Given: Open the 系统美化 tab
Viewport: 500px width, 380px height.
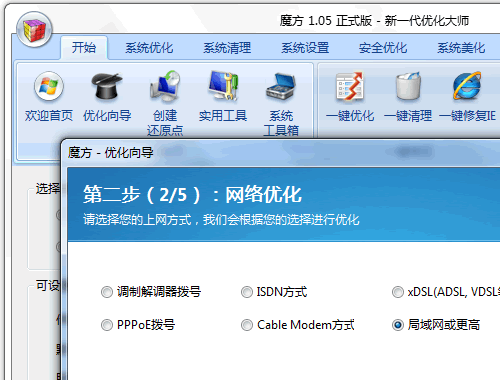Looking at the screenshot, I should pos(461,48).
